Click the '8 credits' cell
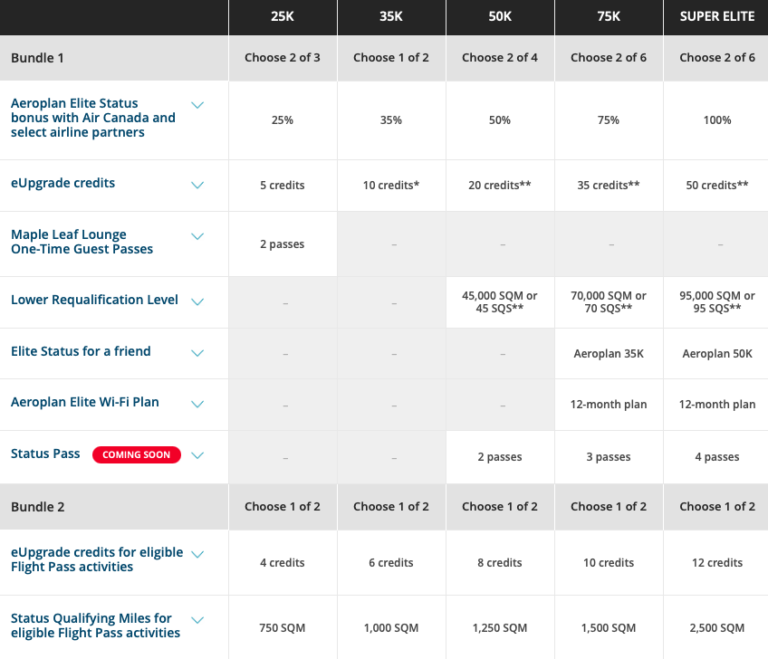 pyautogui.click(x=500, y=562)
